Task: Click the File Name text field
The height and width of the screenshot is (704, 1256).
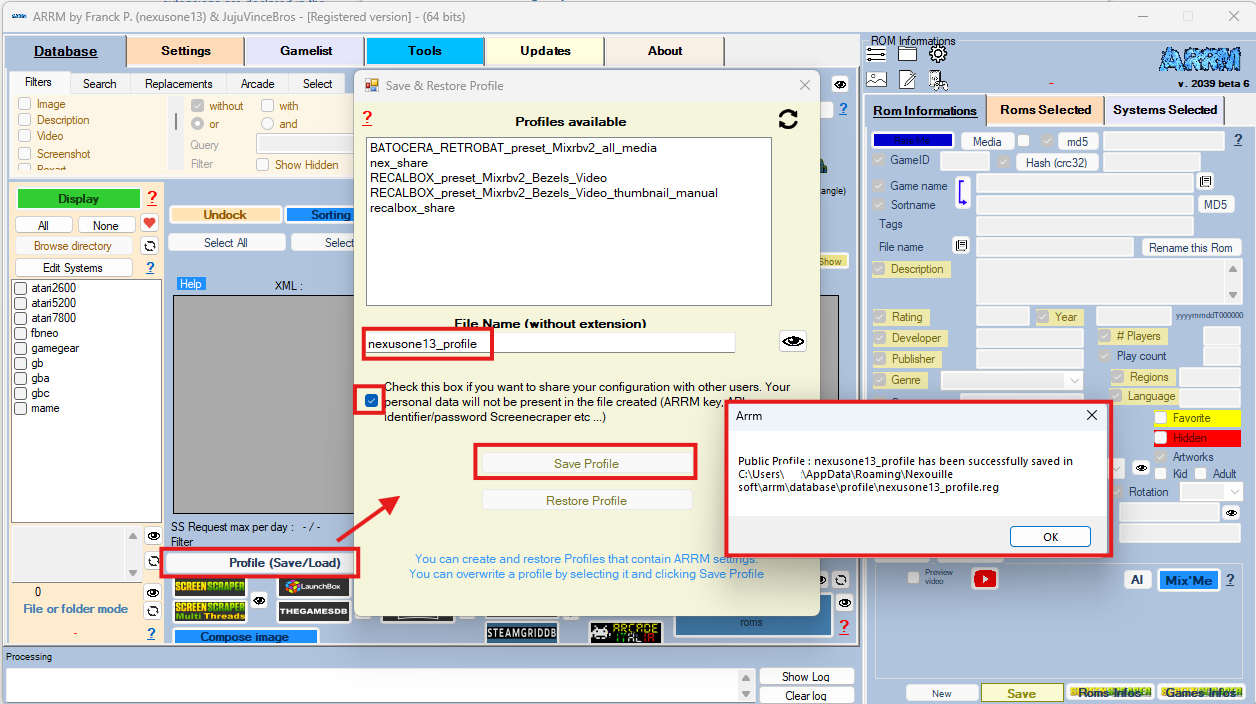Action: [x=612, y=343]
